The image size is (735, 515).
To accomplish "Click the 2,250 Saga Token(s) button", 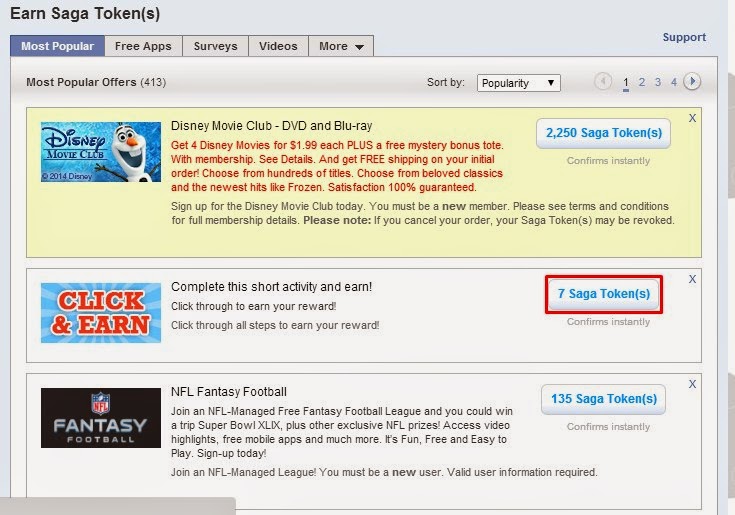I will pos(603,133).
